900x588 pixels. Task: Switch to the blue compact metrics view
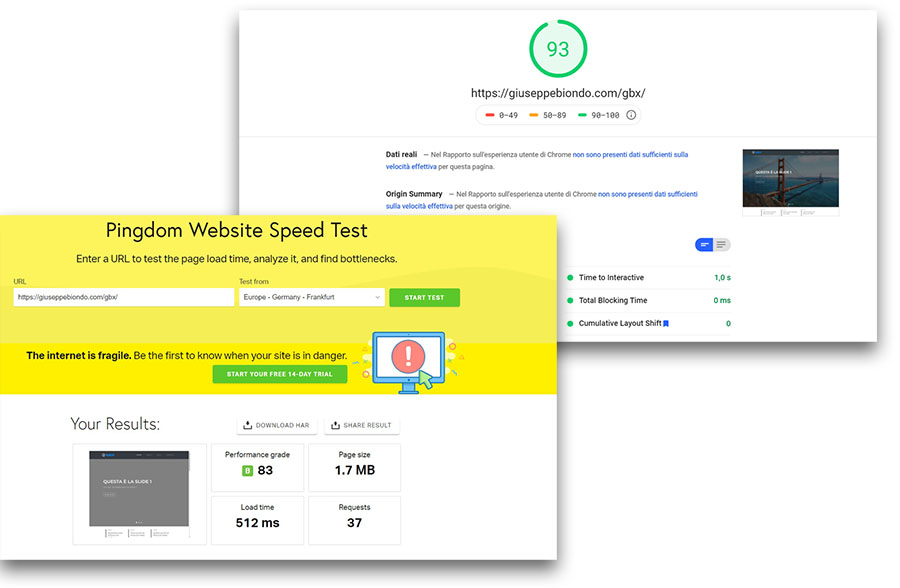pos(704,245)
